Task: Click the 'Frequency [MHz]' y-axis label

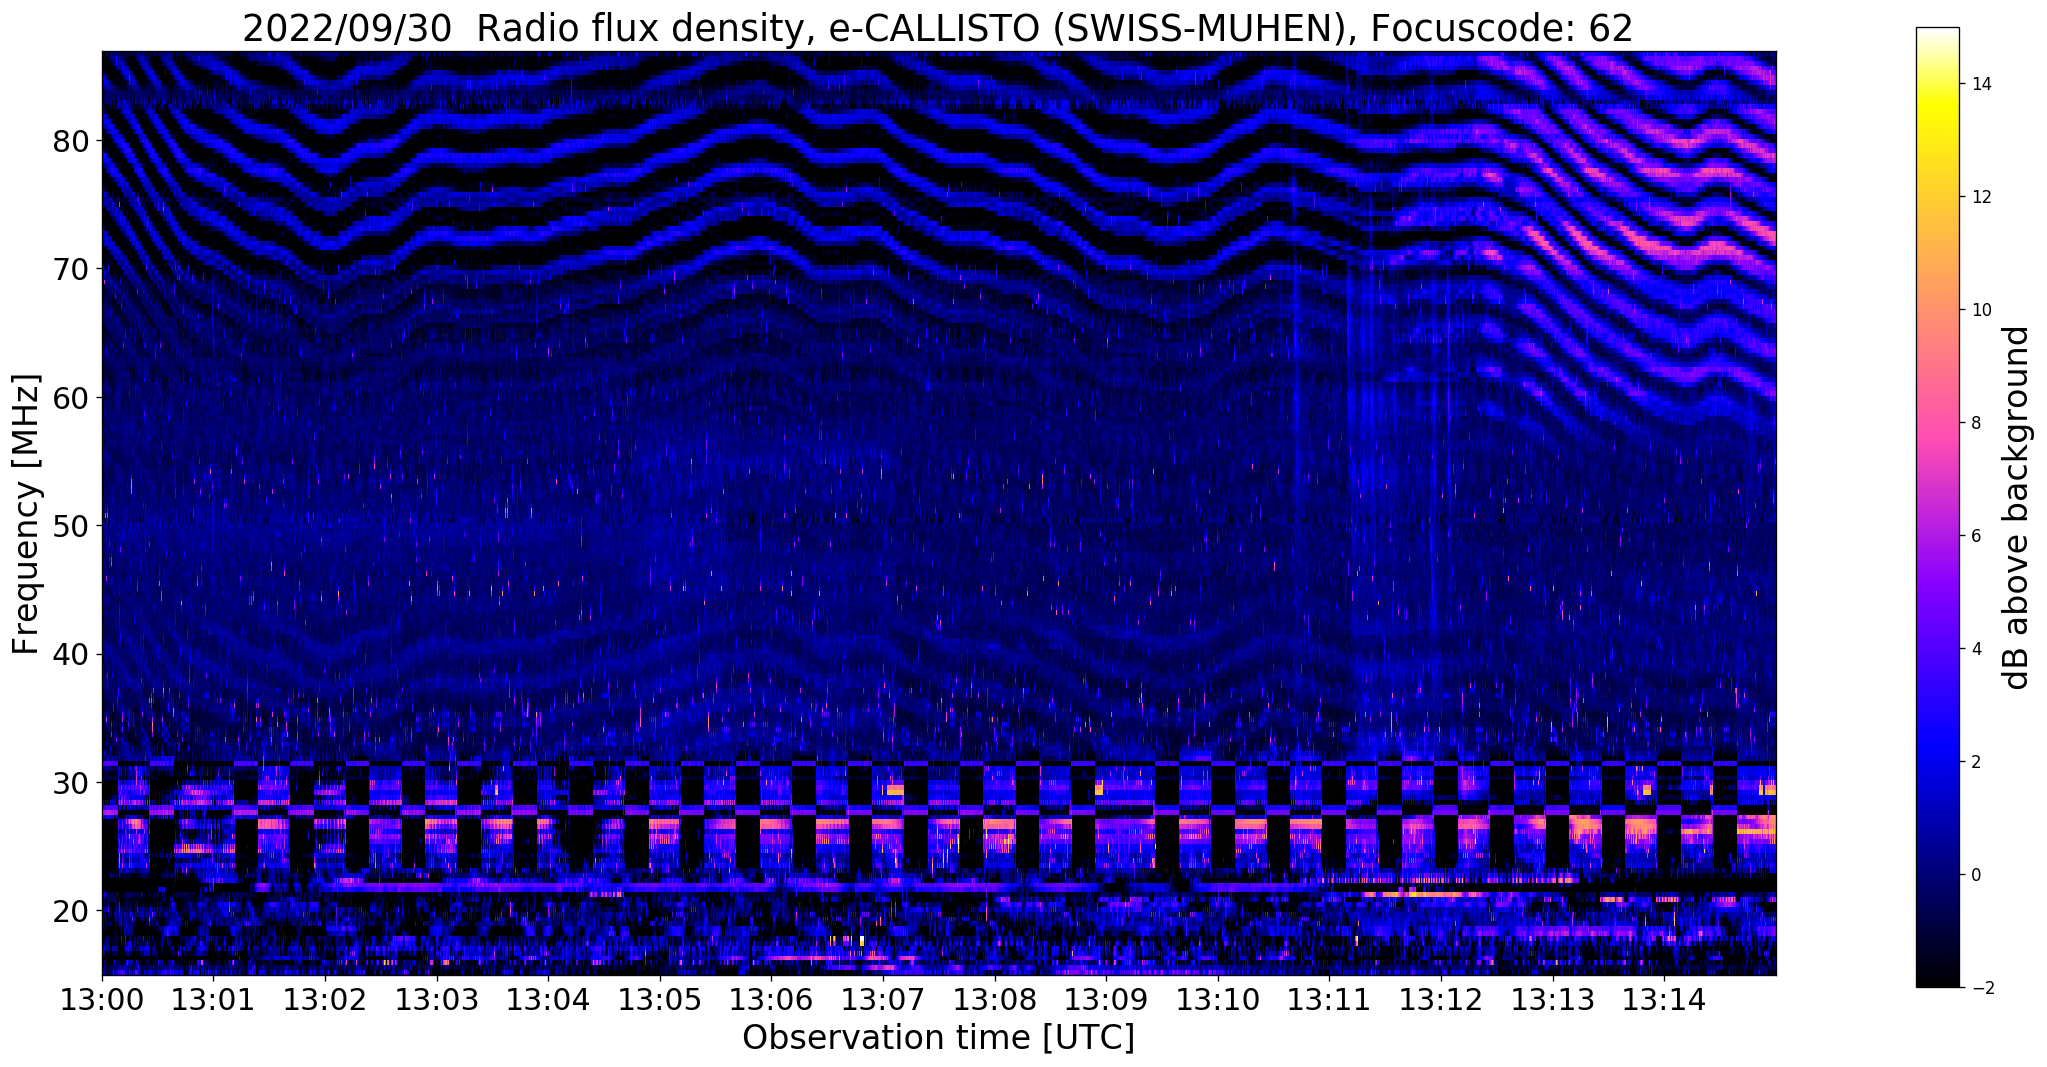Action: click(x=26, y=514)
